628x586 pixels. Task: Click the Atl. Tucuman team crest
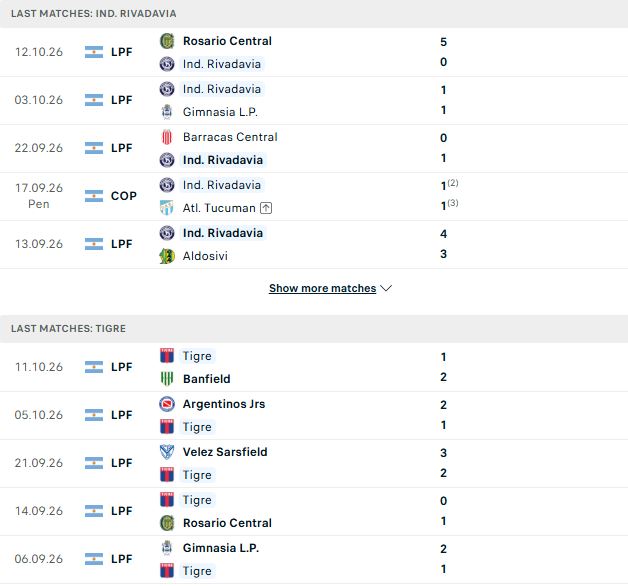pyautogui.click(x=167, y=208)
